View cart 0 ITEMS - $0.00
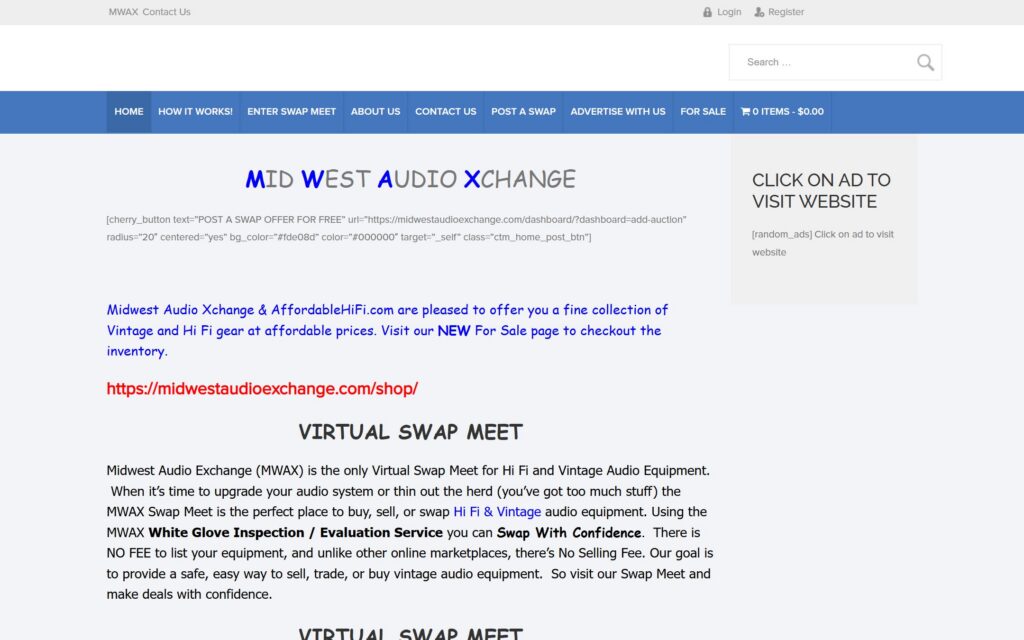The height and width of the screenshot is (640, 1024). 782,112
